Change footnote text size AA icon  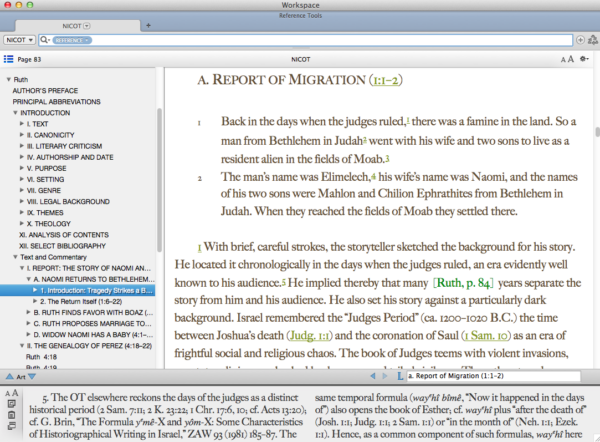tap(11, 393)
